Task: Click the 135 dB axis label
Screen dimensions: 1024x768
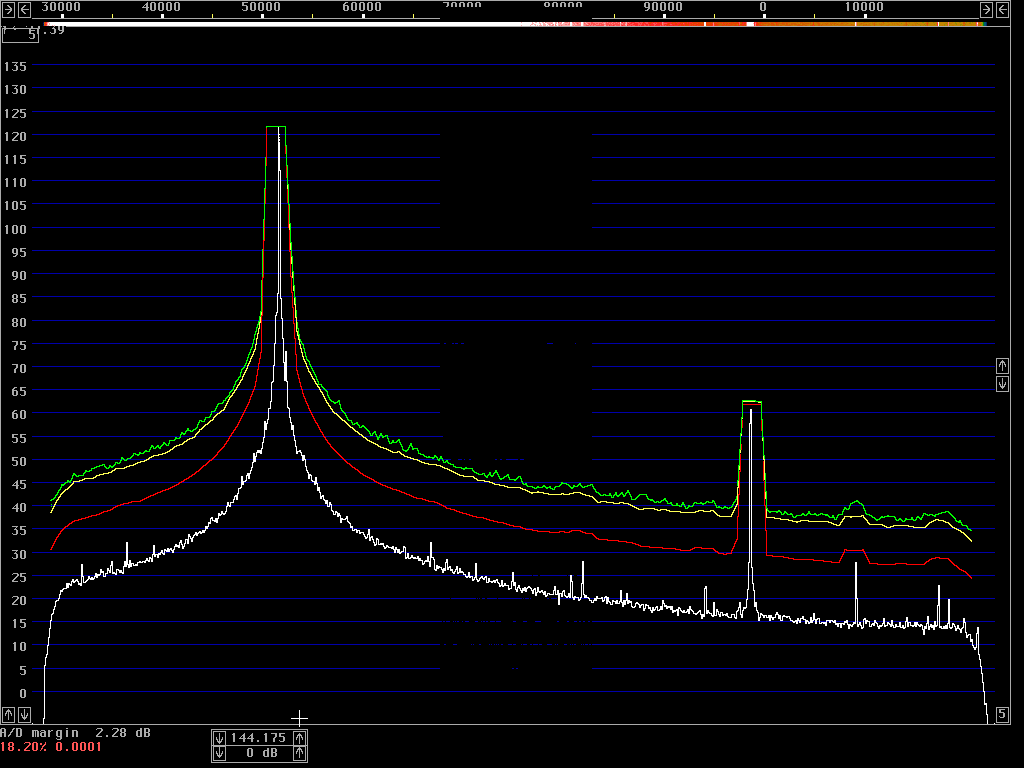Action: [x=15, y=67]
